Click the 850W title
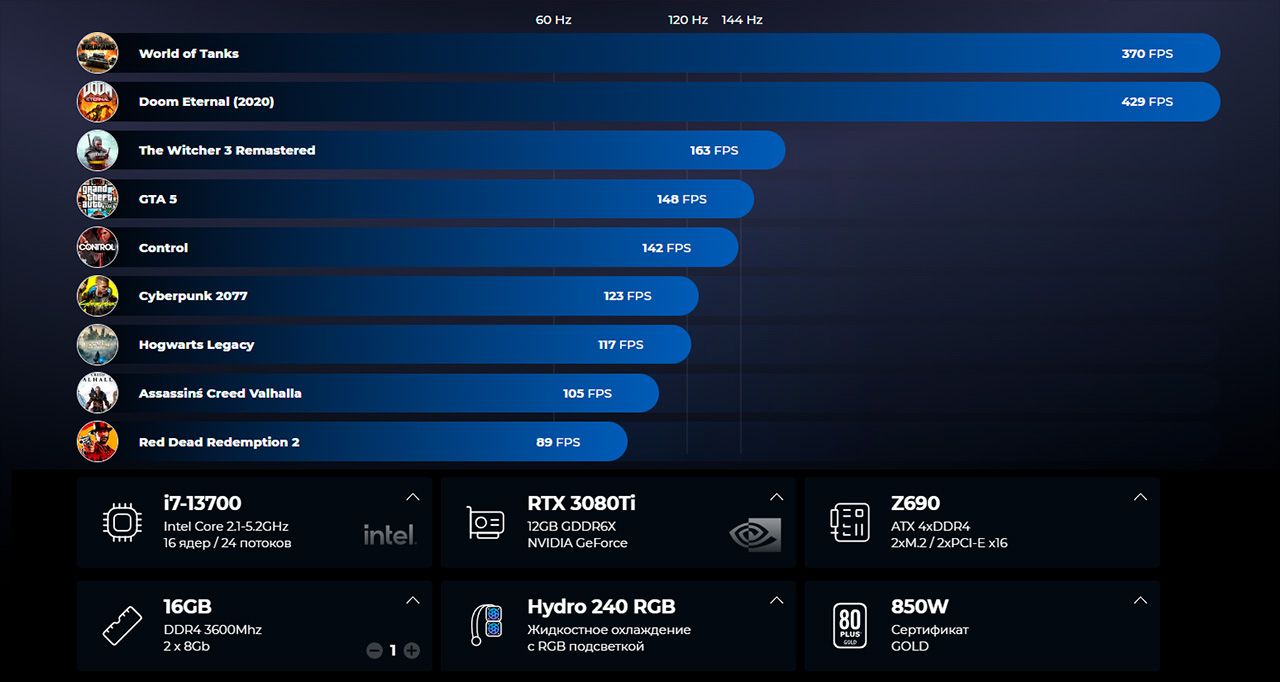This screenshot has height=682, width=1280. click(919, 607)
